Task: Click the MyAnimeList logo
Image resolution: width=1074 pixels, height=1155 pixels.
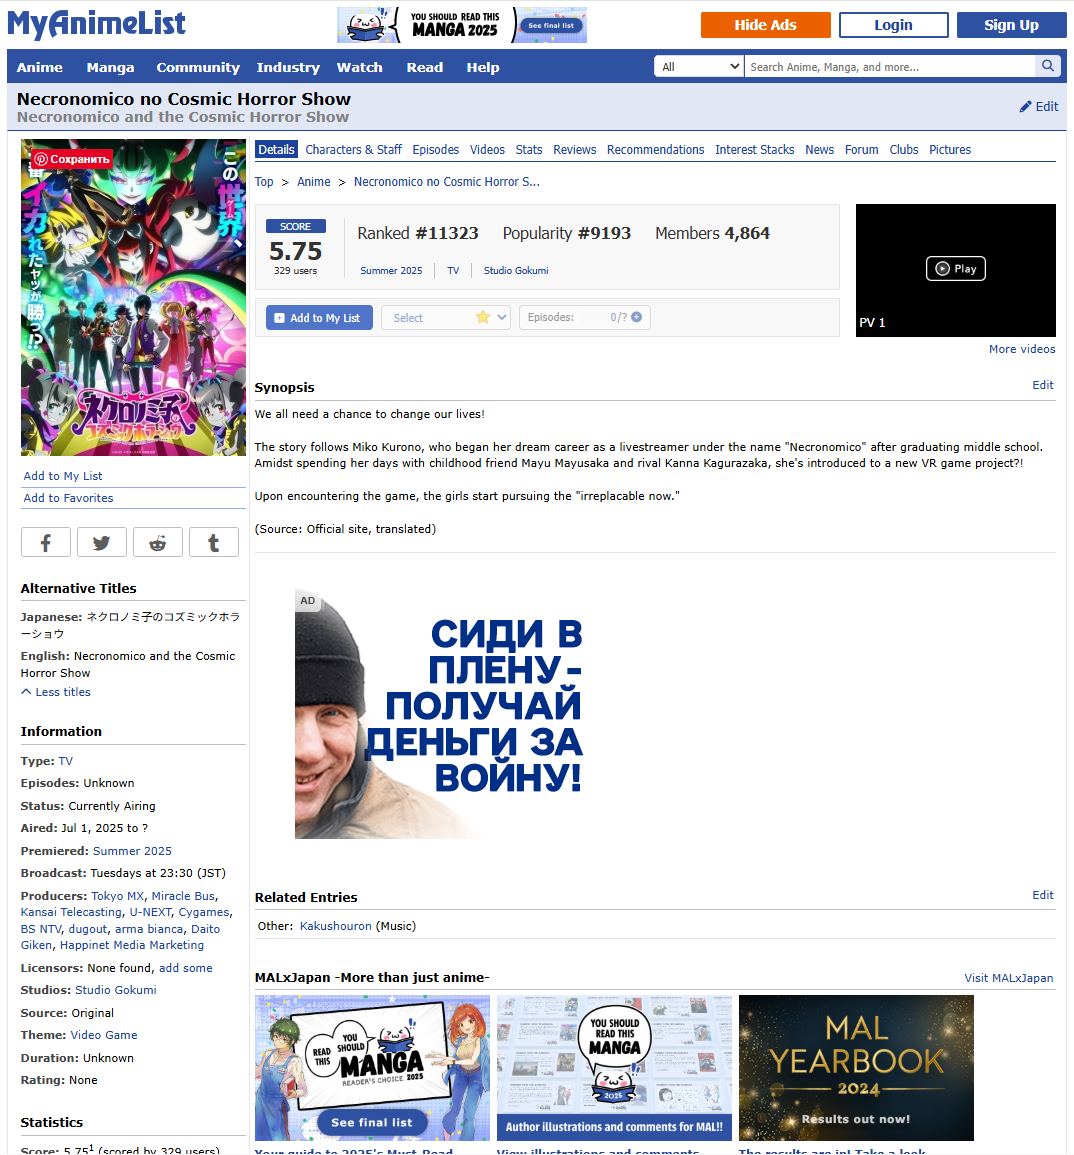Action: 96,24
